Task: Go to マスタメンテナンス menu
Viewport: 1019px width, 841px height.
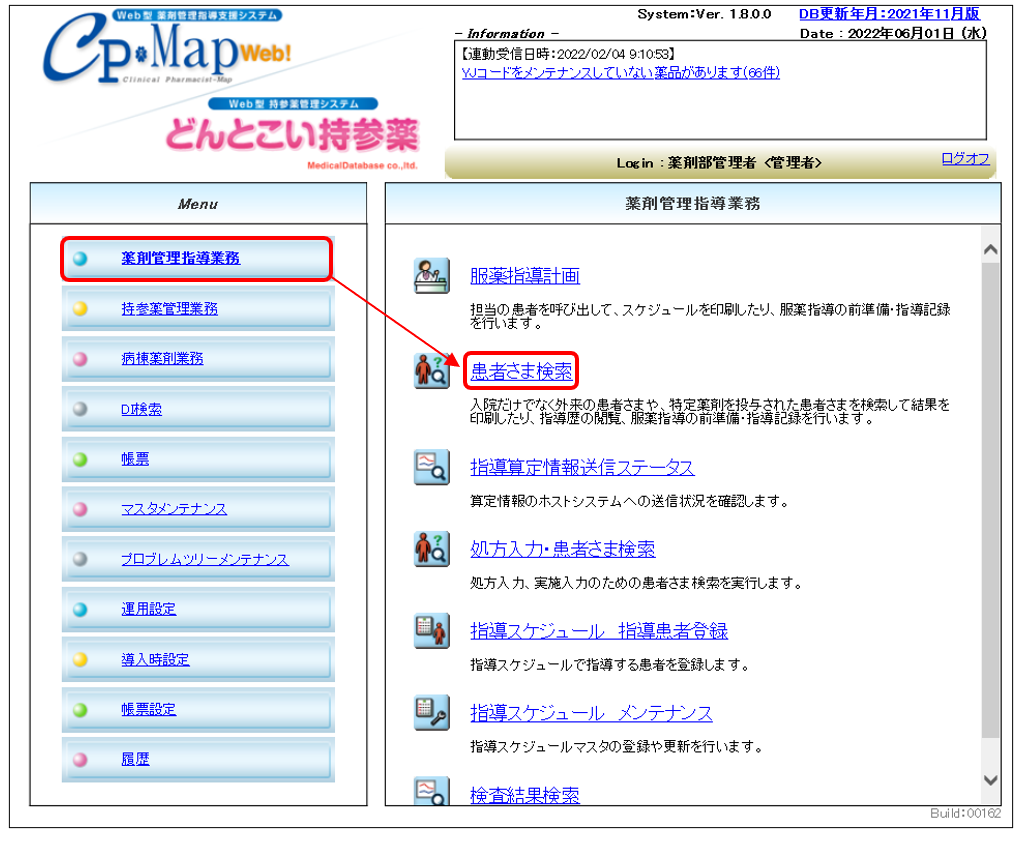Action: (x=173, y=509)
